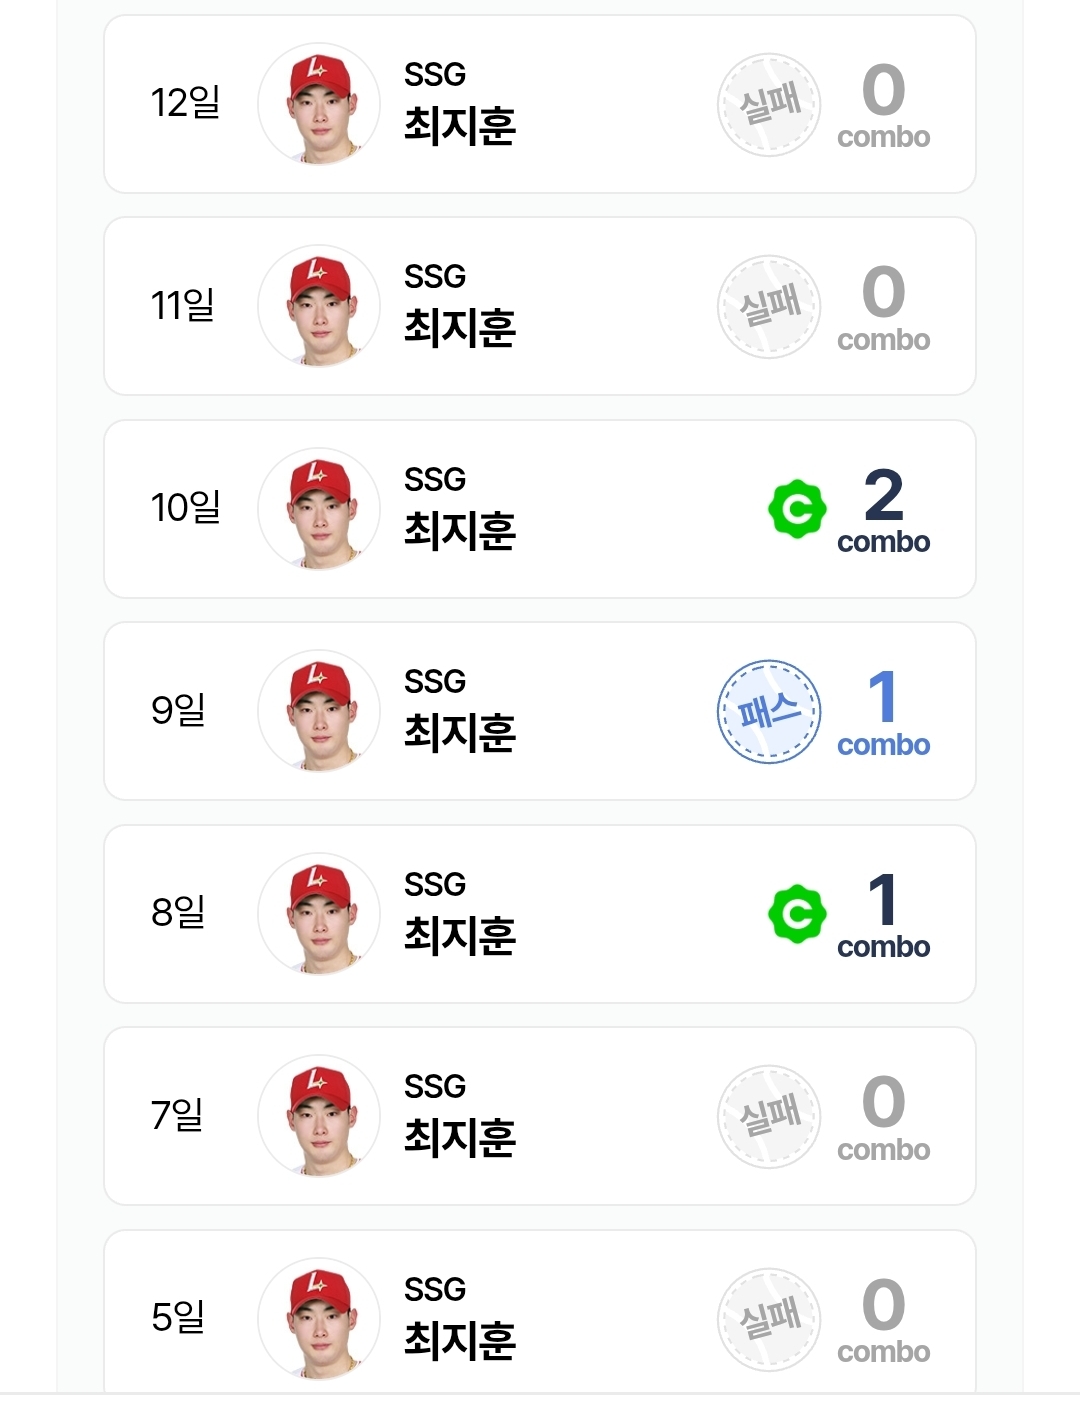
Task: Click the 실패 stamp on the 7일 row
Action: tap(769, 1117)
